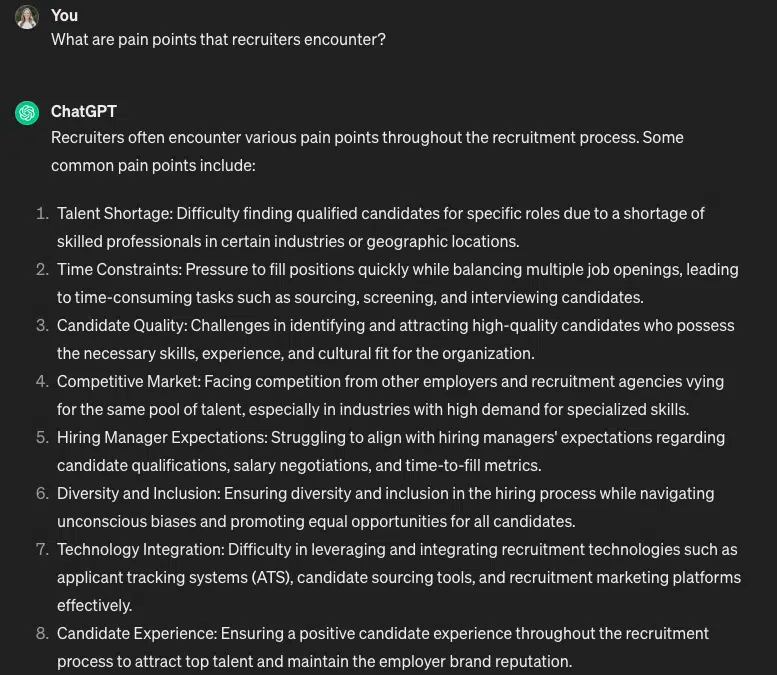The image size is (777, 675).
Task: Click the "applicant tracking systems (ATS)" text
Action: pos(173,577)
